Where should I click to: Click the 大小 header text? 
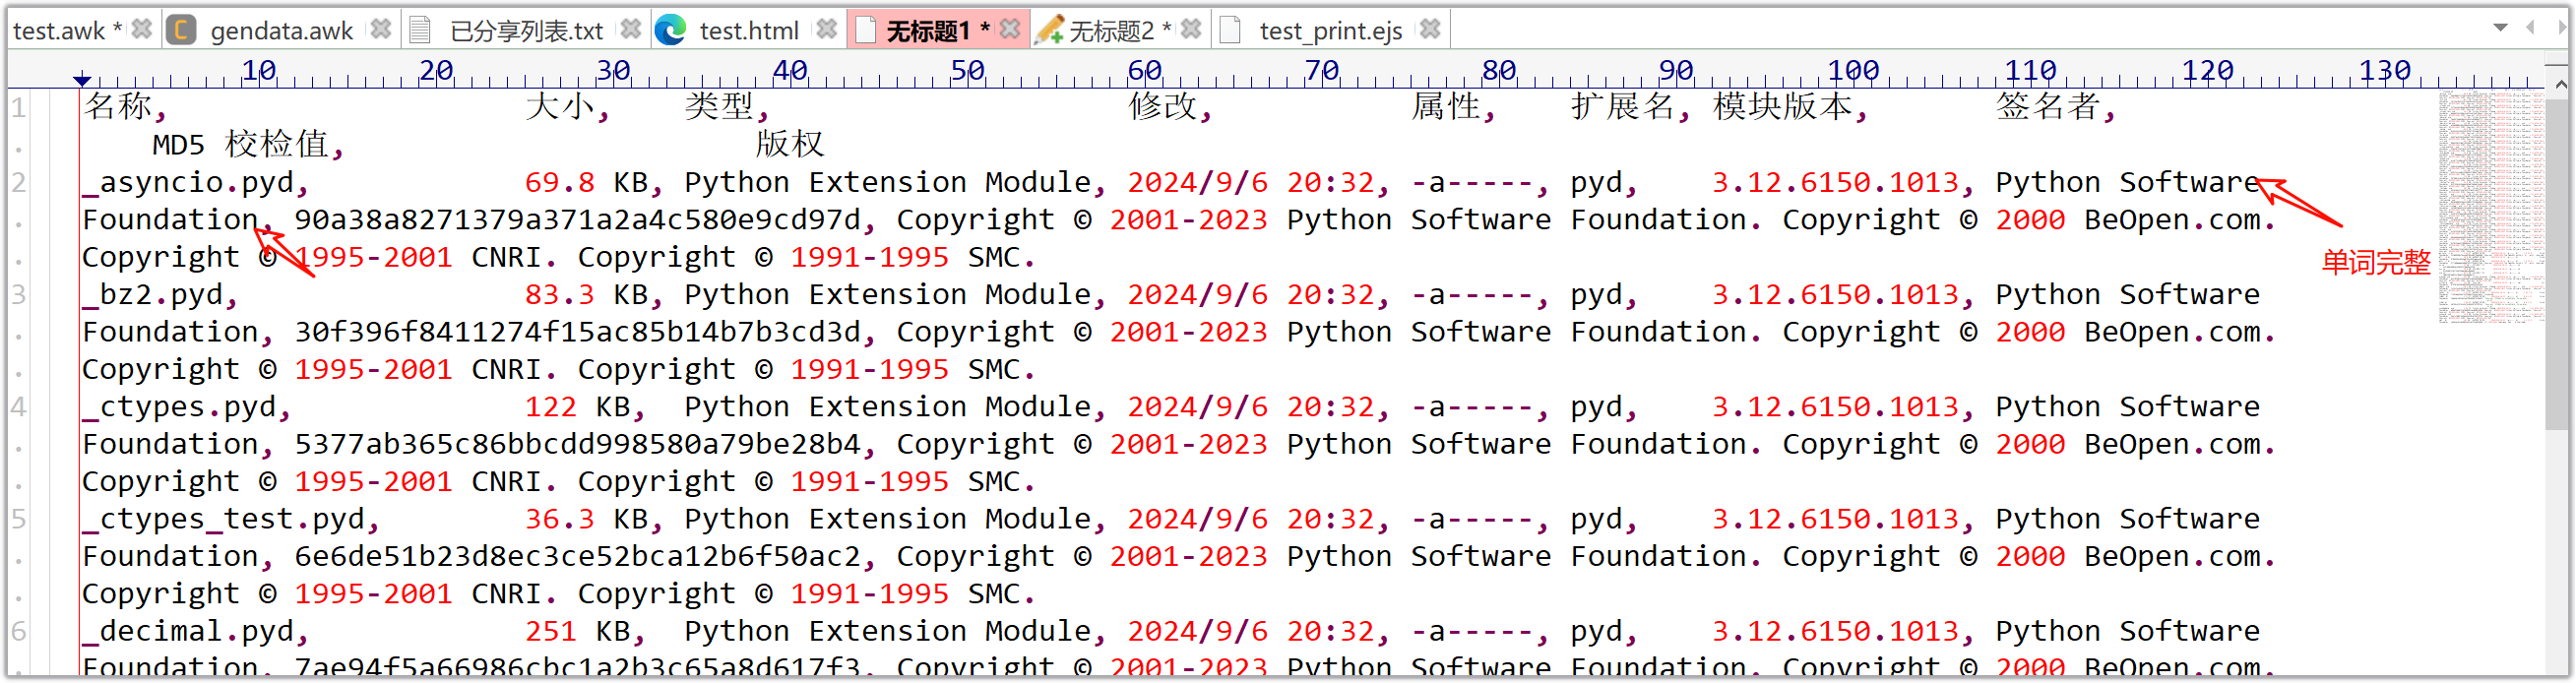[x=560, y=106]
